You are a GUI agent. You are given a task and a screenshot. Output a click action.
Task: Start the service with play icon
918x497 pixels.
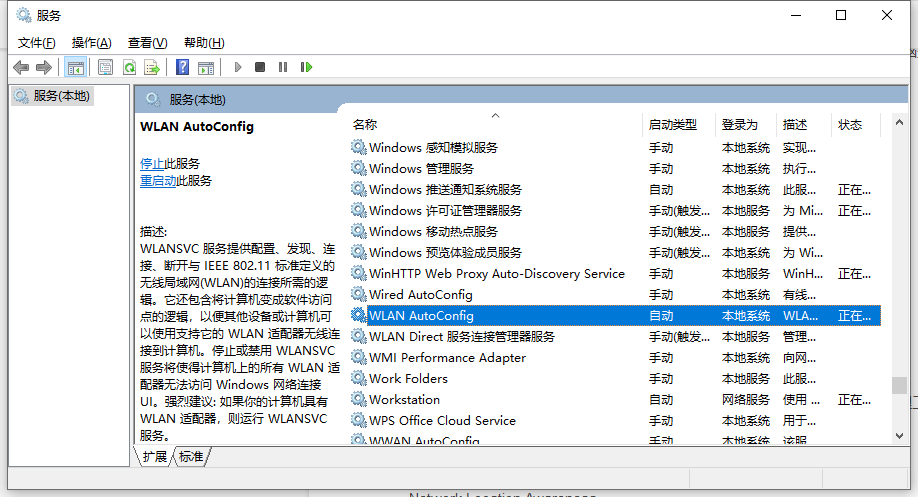[x=238, y=67]
